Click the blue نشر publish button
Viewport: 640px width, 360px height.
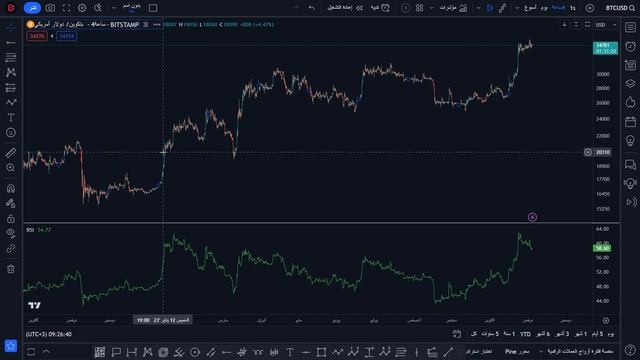[x=32, y=8]
